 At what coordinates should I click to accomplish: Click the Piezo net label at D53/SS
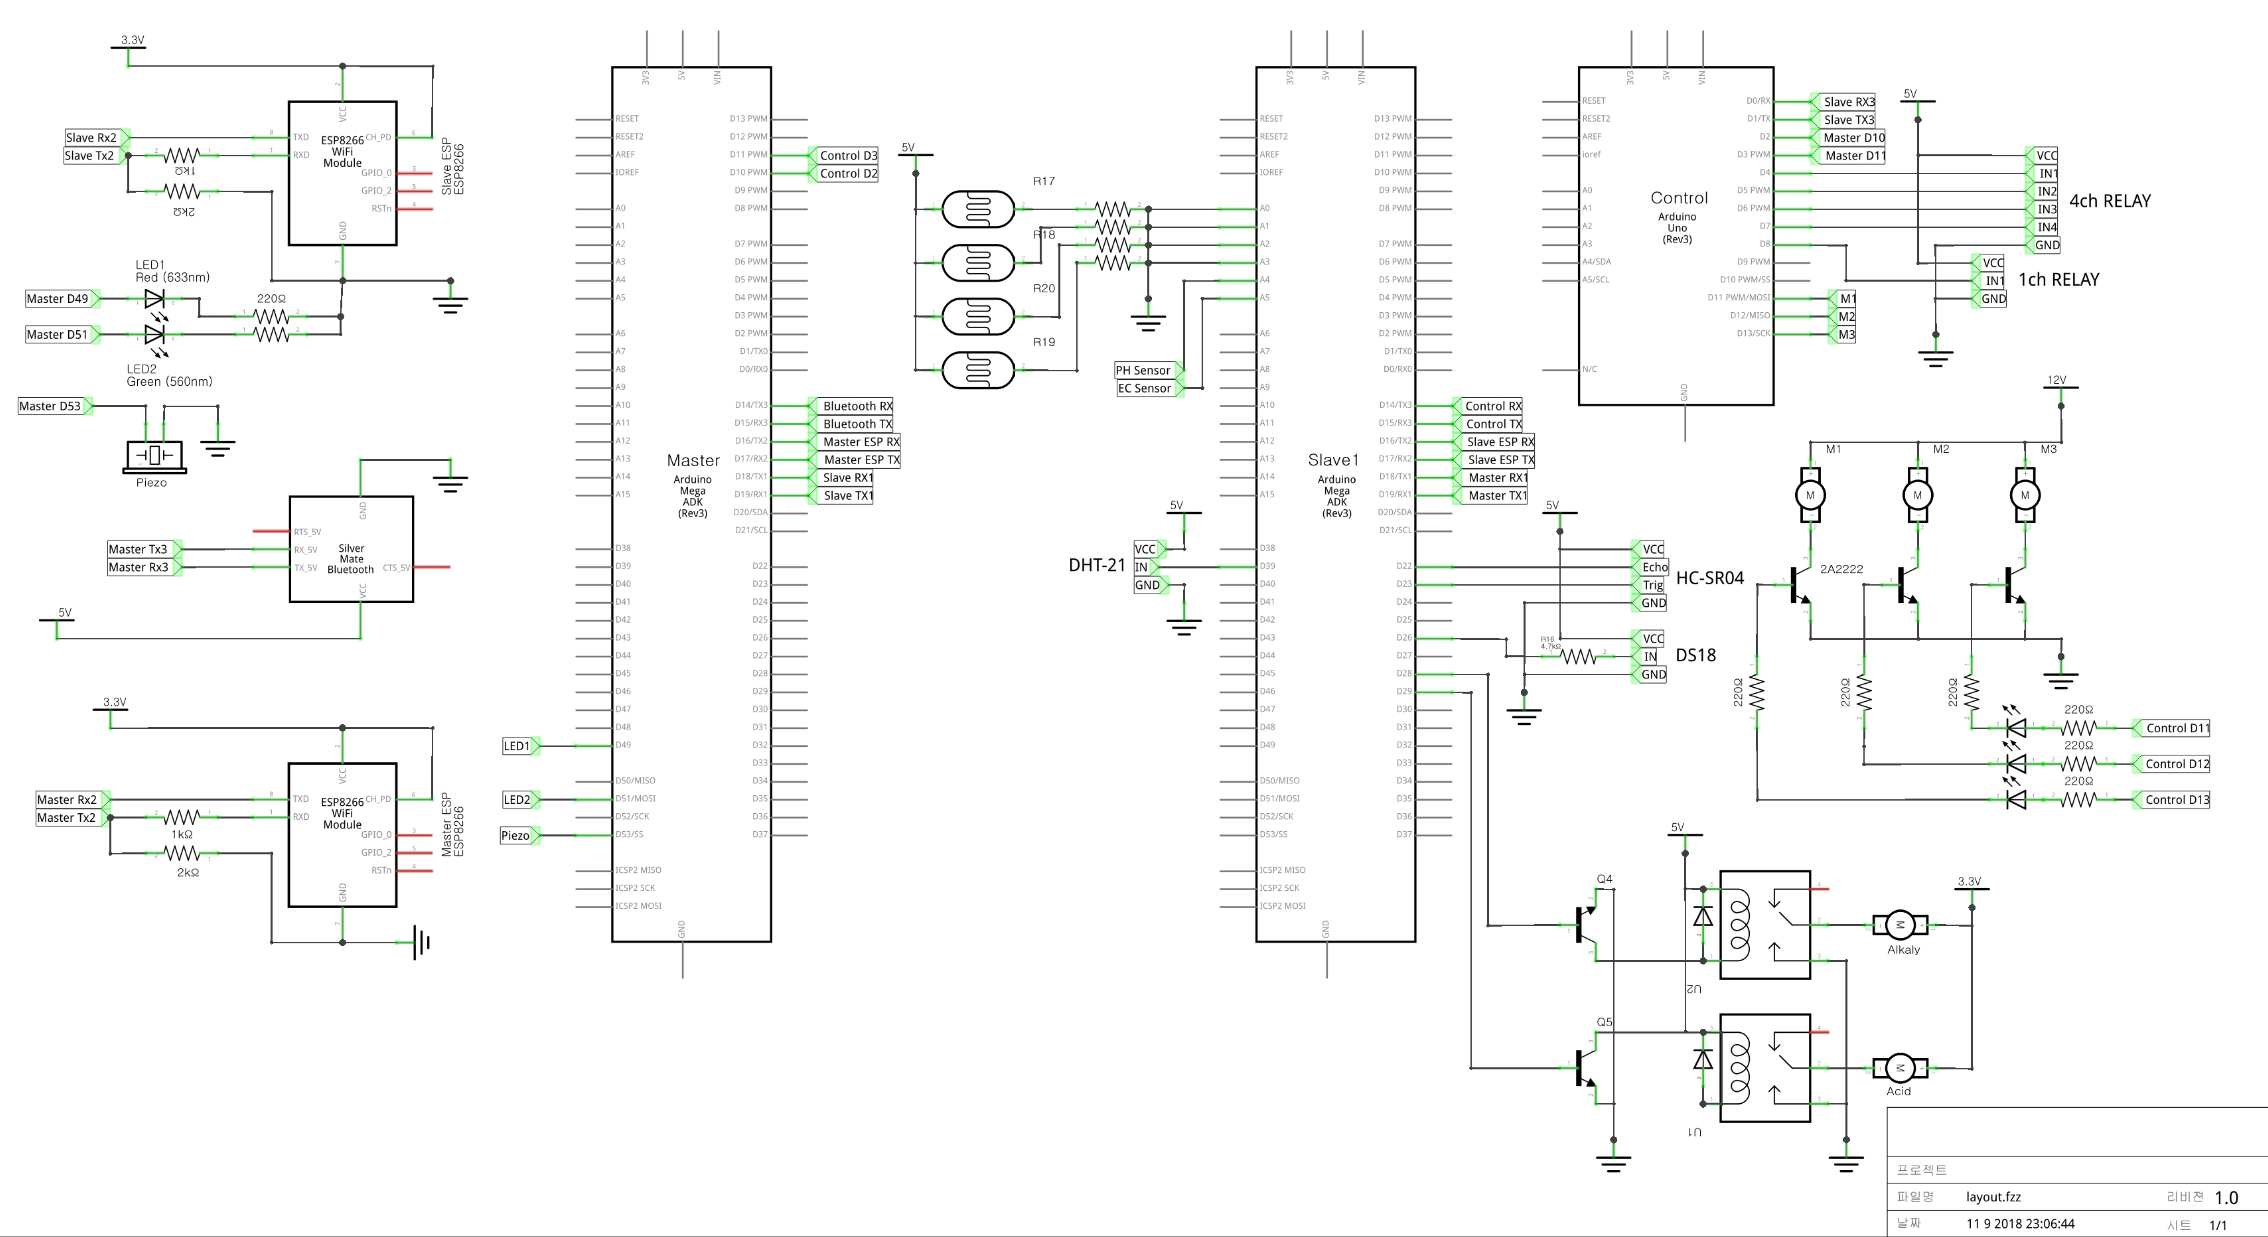[x=520, y=835]
